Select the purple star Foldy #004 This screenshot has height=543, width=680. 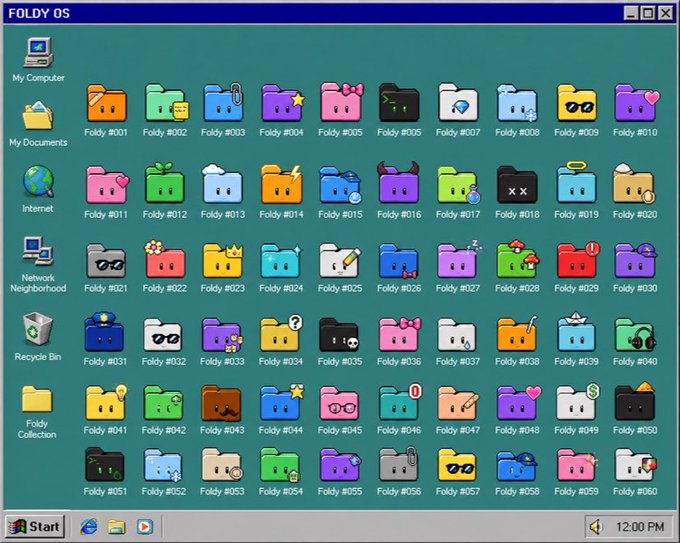click(x=283, y=103)
